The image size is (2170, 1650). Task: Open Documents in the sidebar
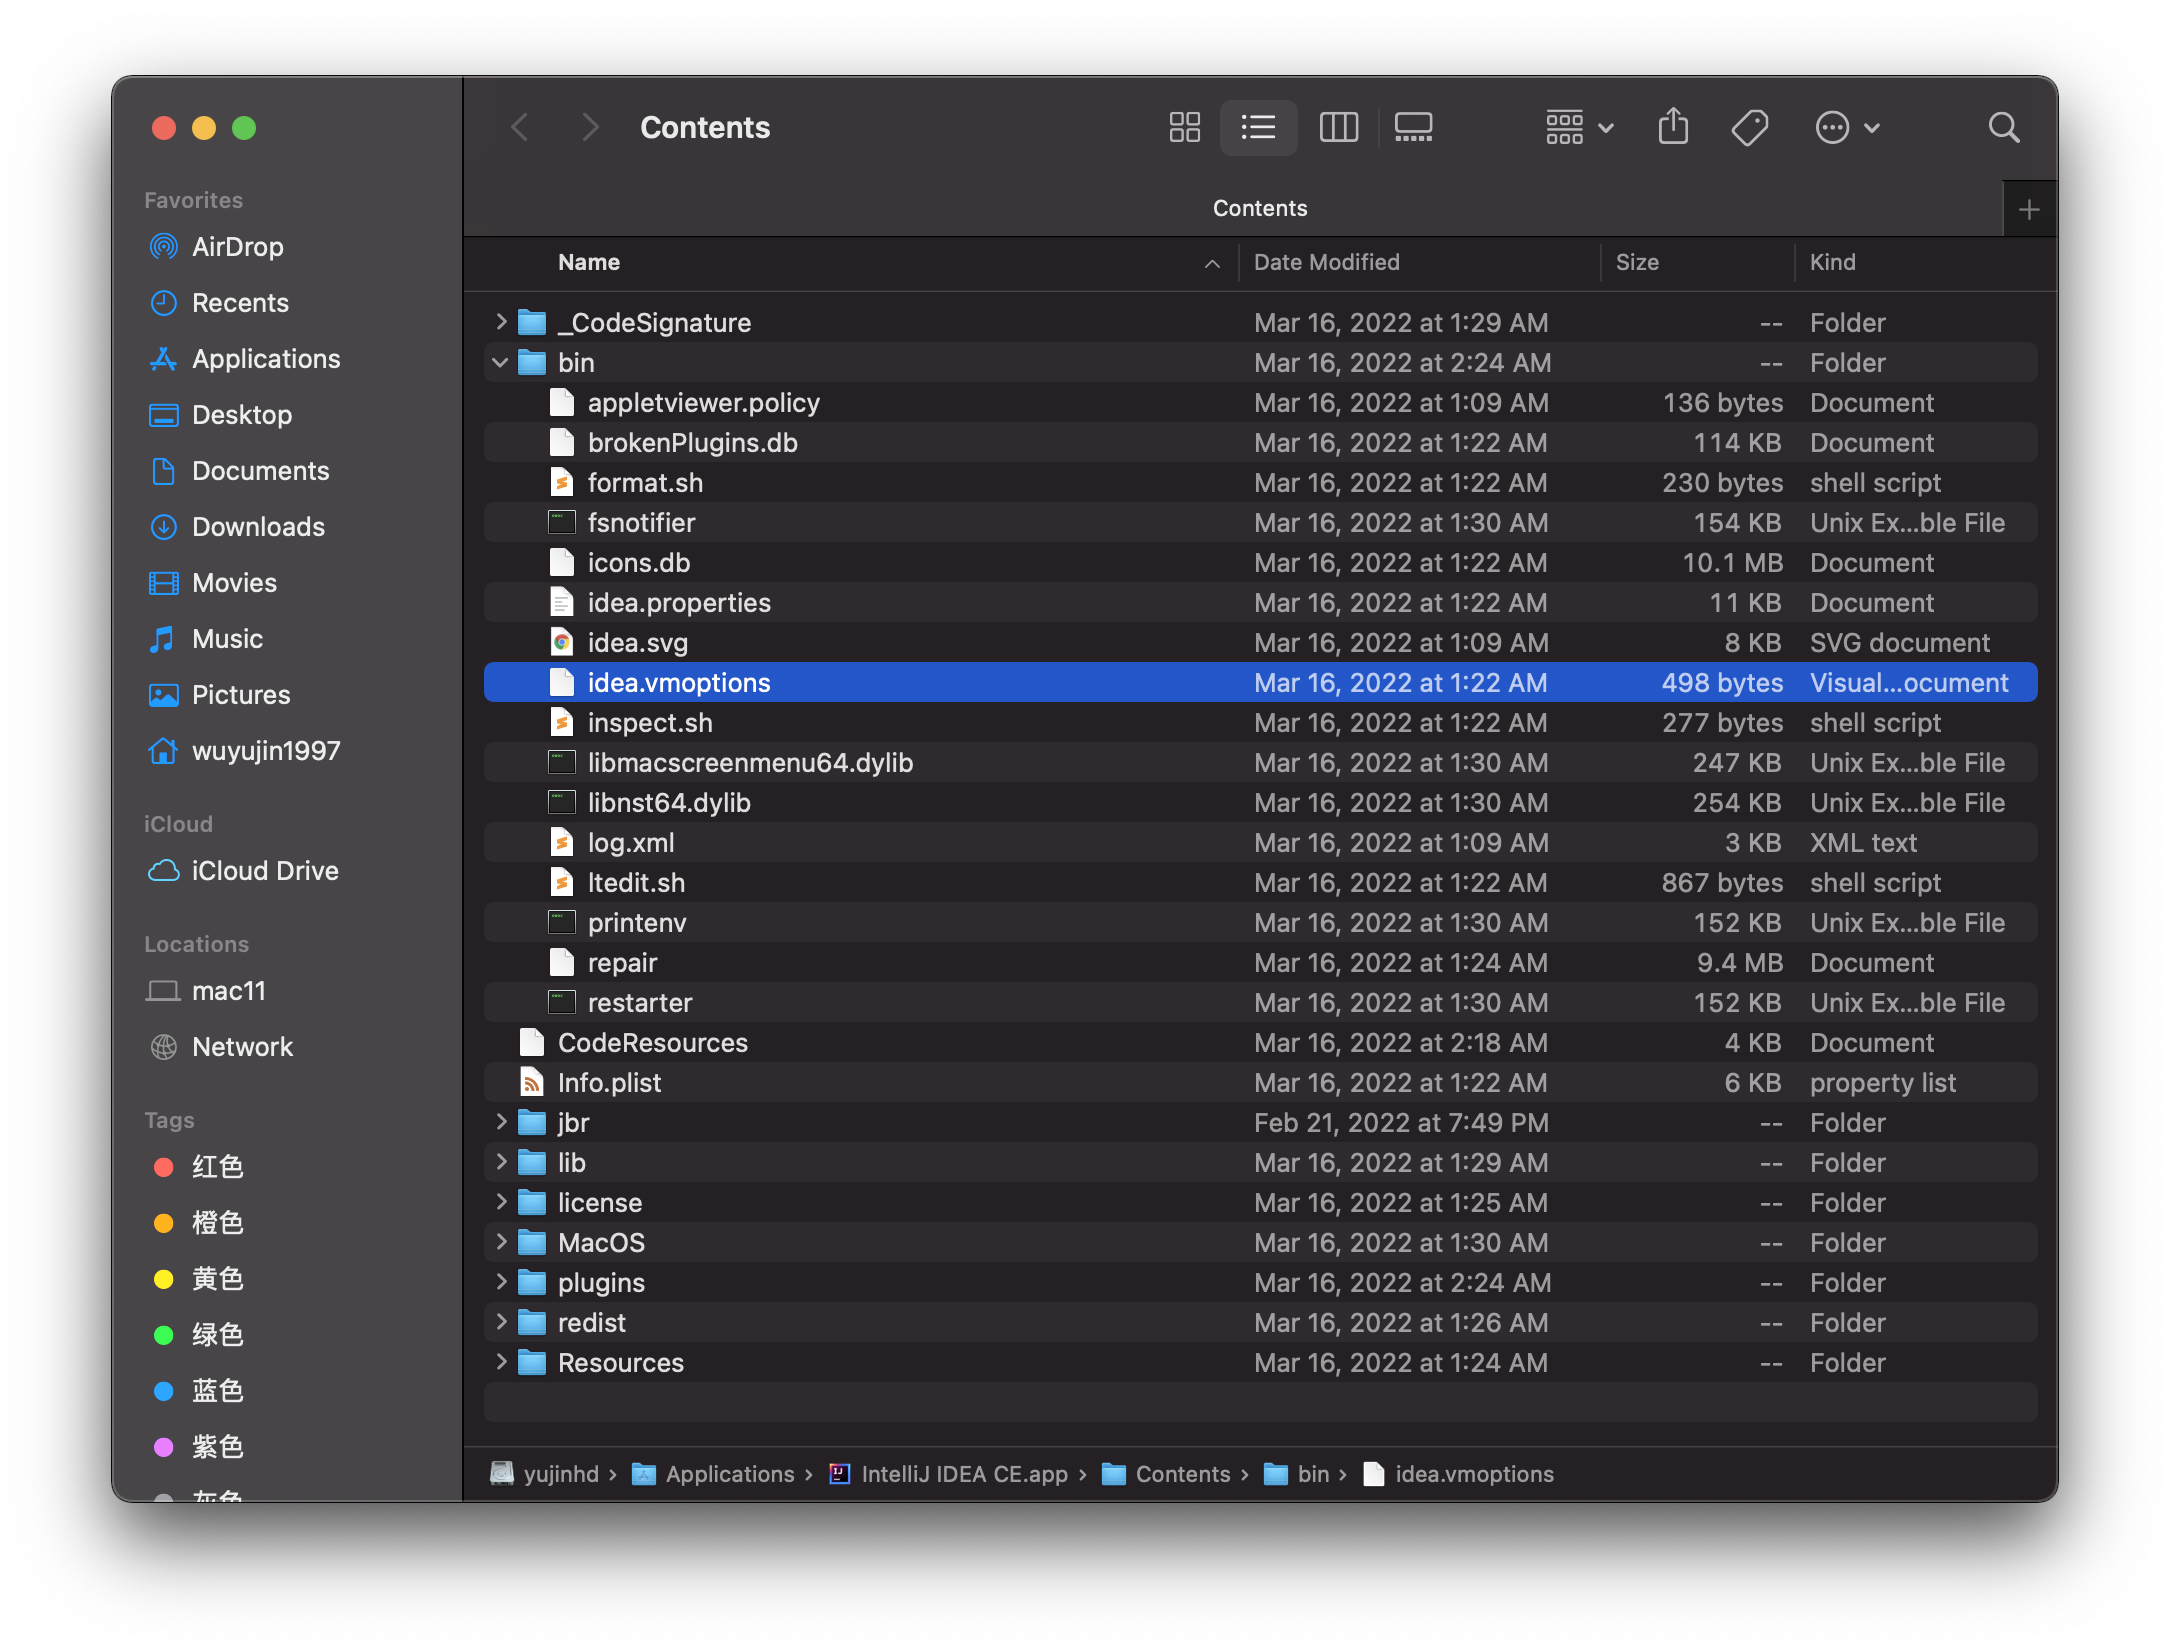[x=260, y=471]
